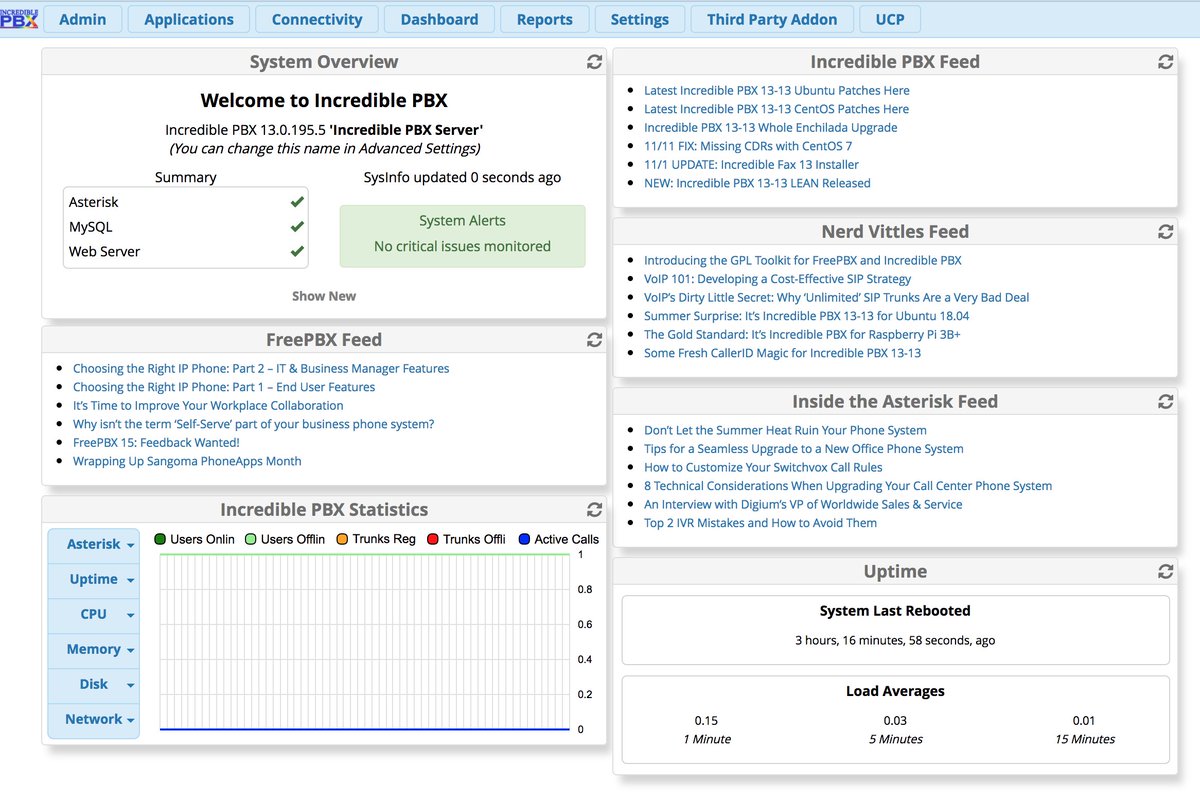Open The Gold Standard Raspberry Pi 3B+ link
This screenshot has height=800, width=1200.
pyautogui.click(x=802, y=334)
